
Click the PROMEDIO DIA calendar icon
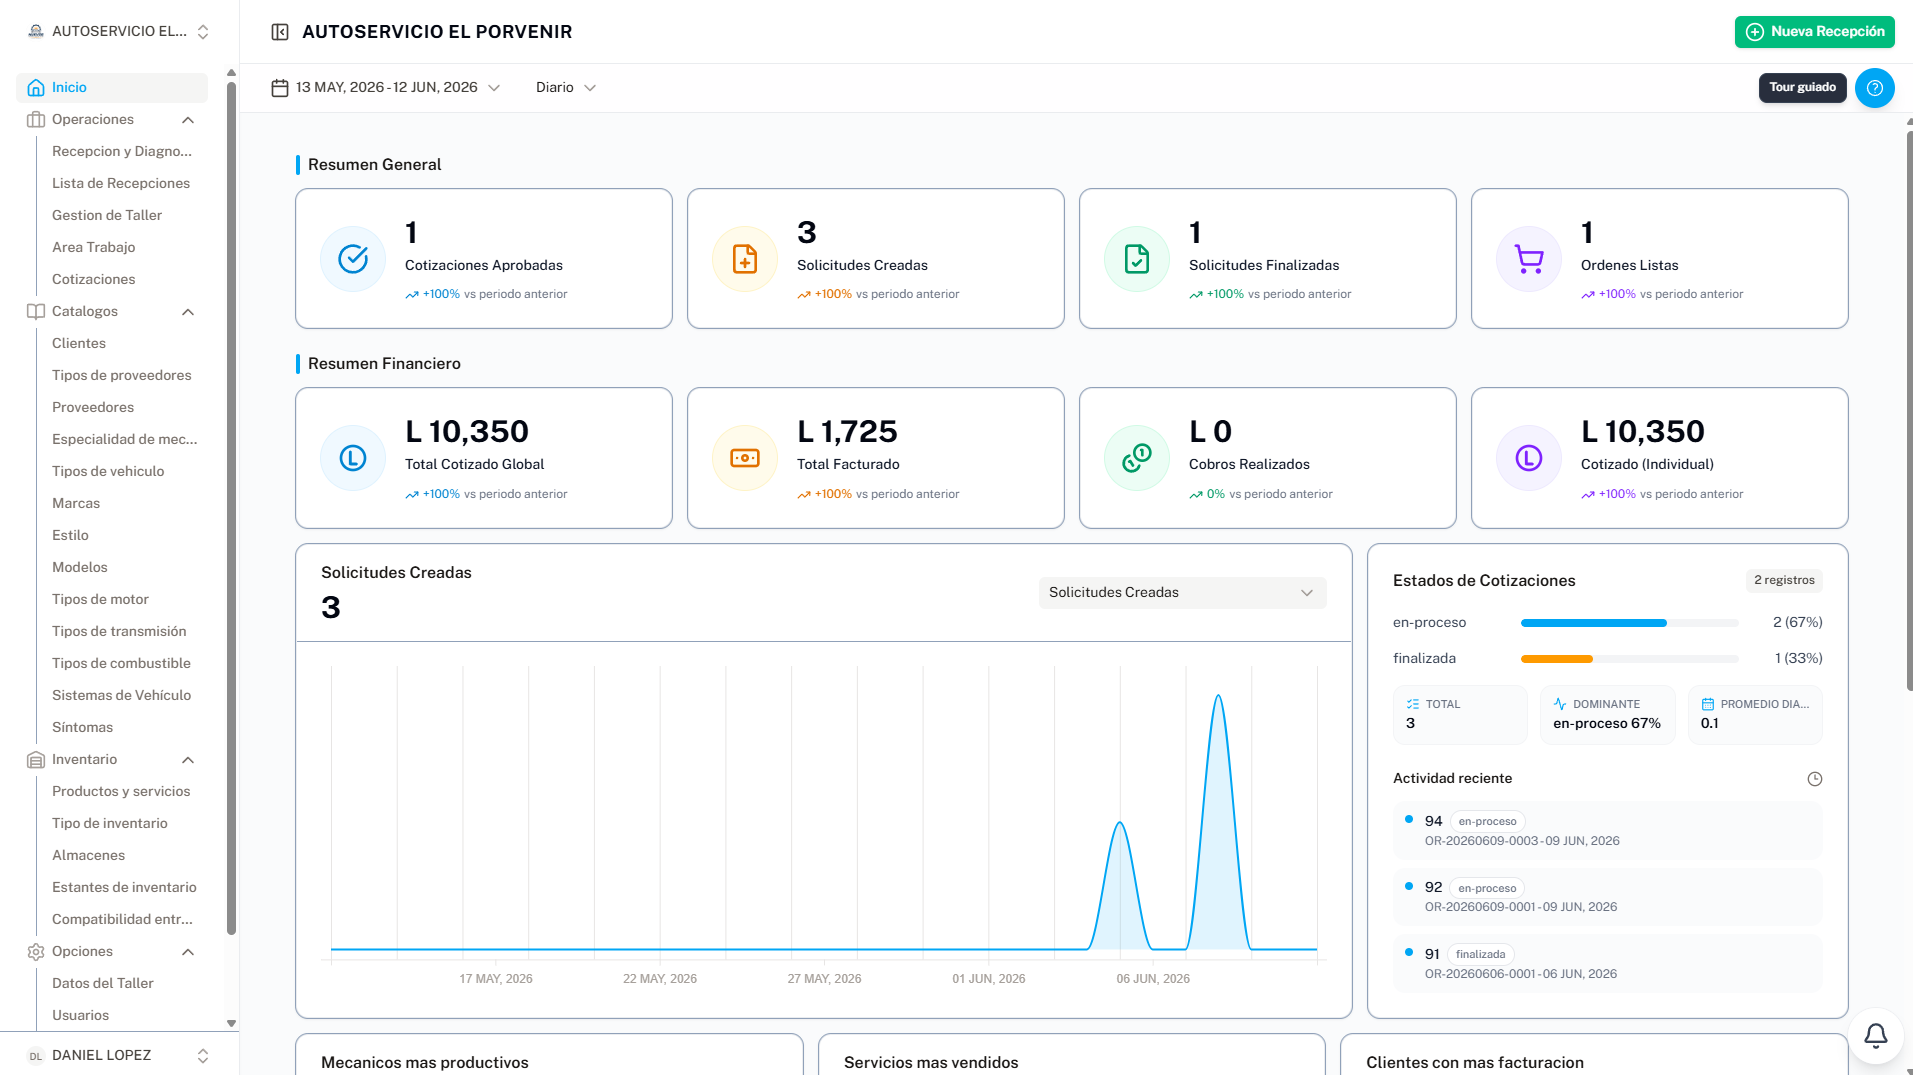coord(1708,704)
